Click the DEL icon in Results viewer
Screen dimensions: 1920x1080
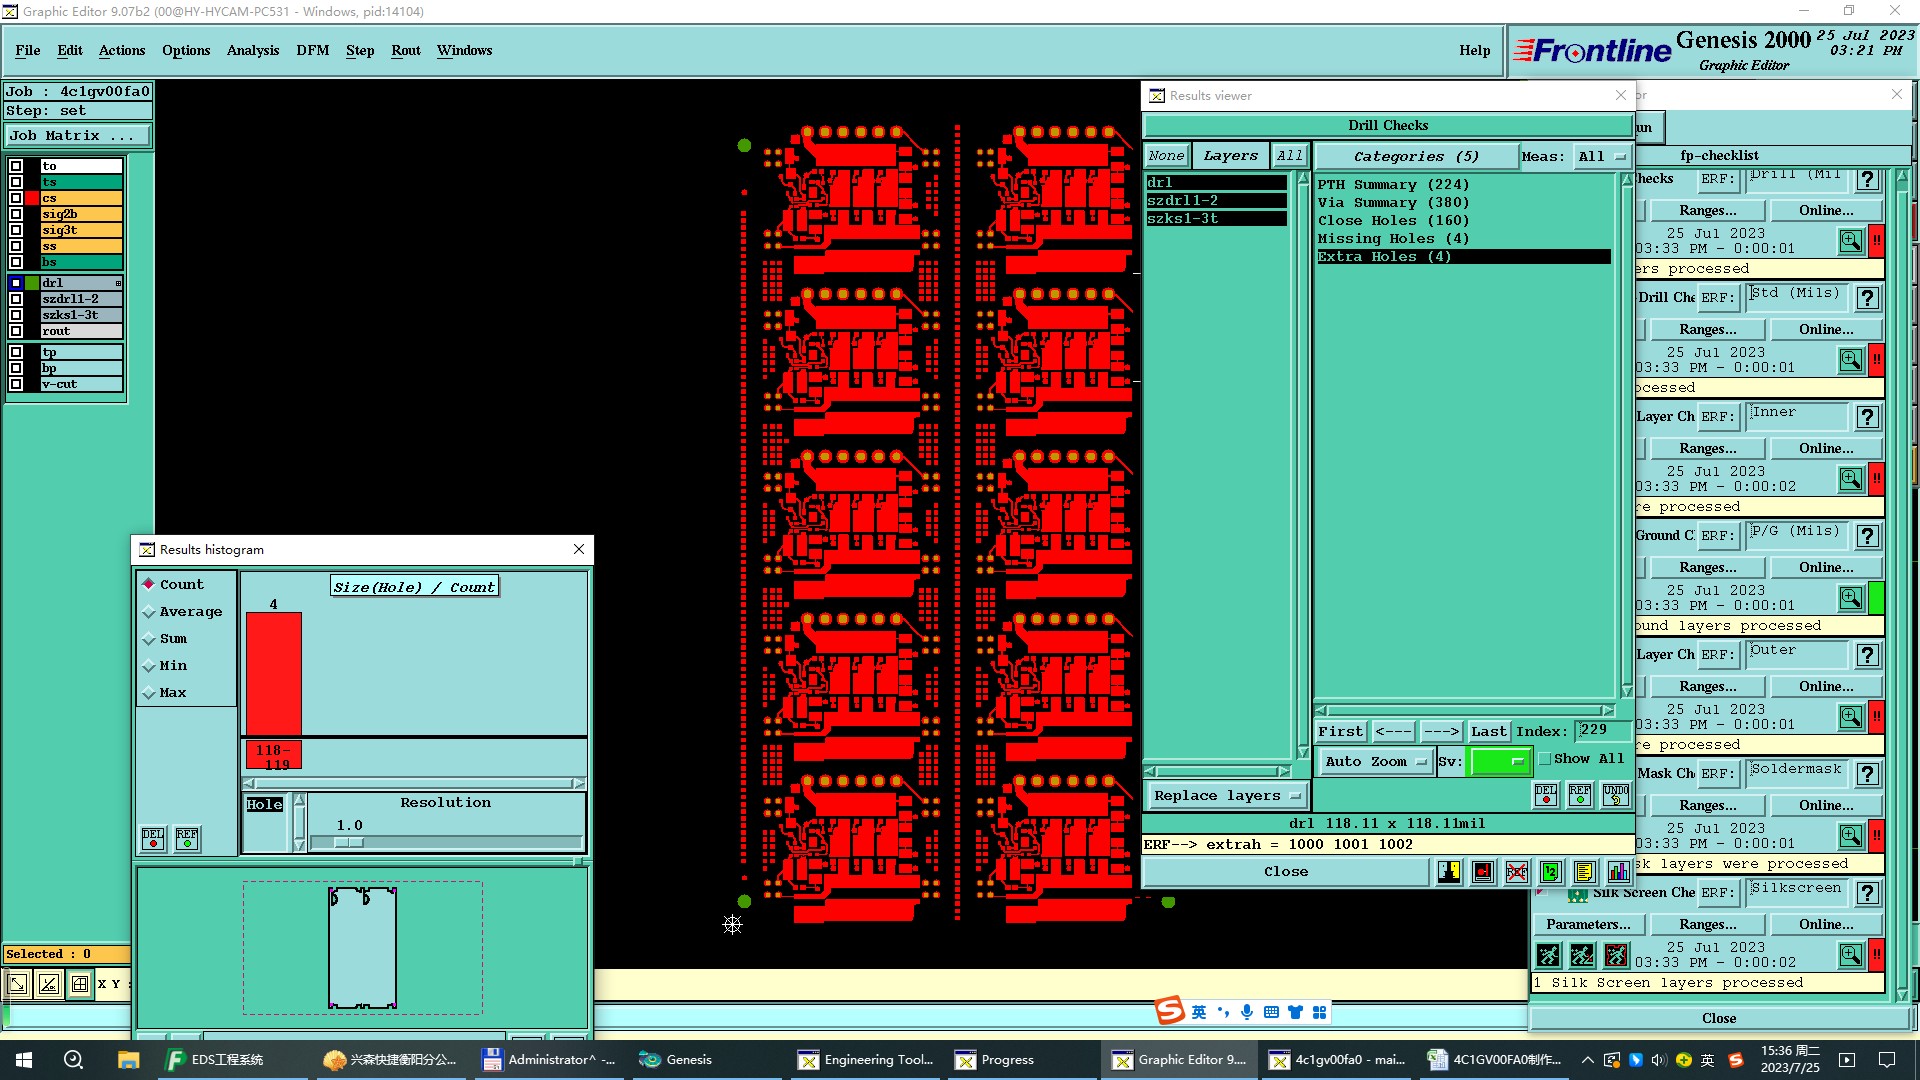tap(1546, 795)
